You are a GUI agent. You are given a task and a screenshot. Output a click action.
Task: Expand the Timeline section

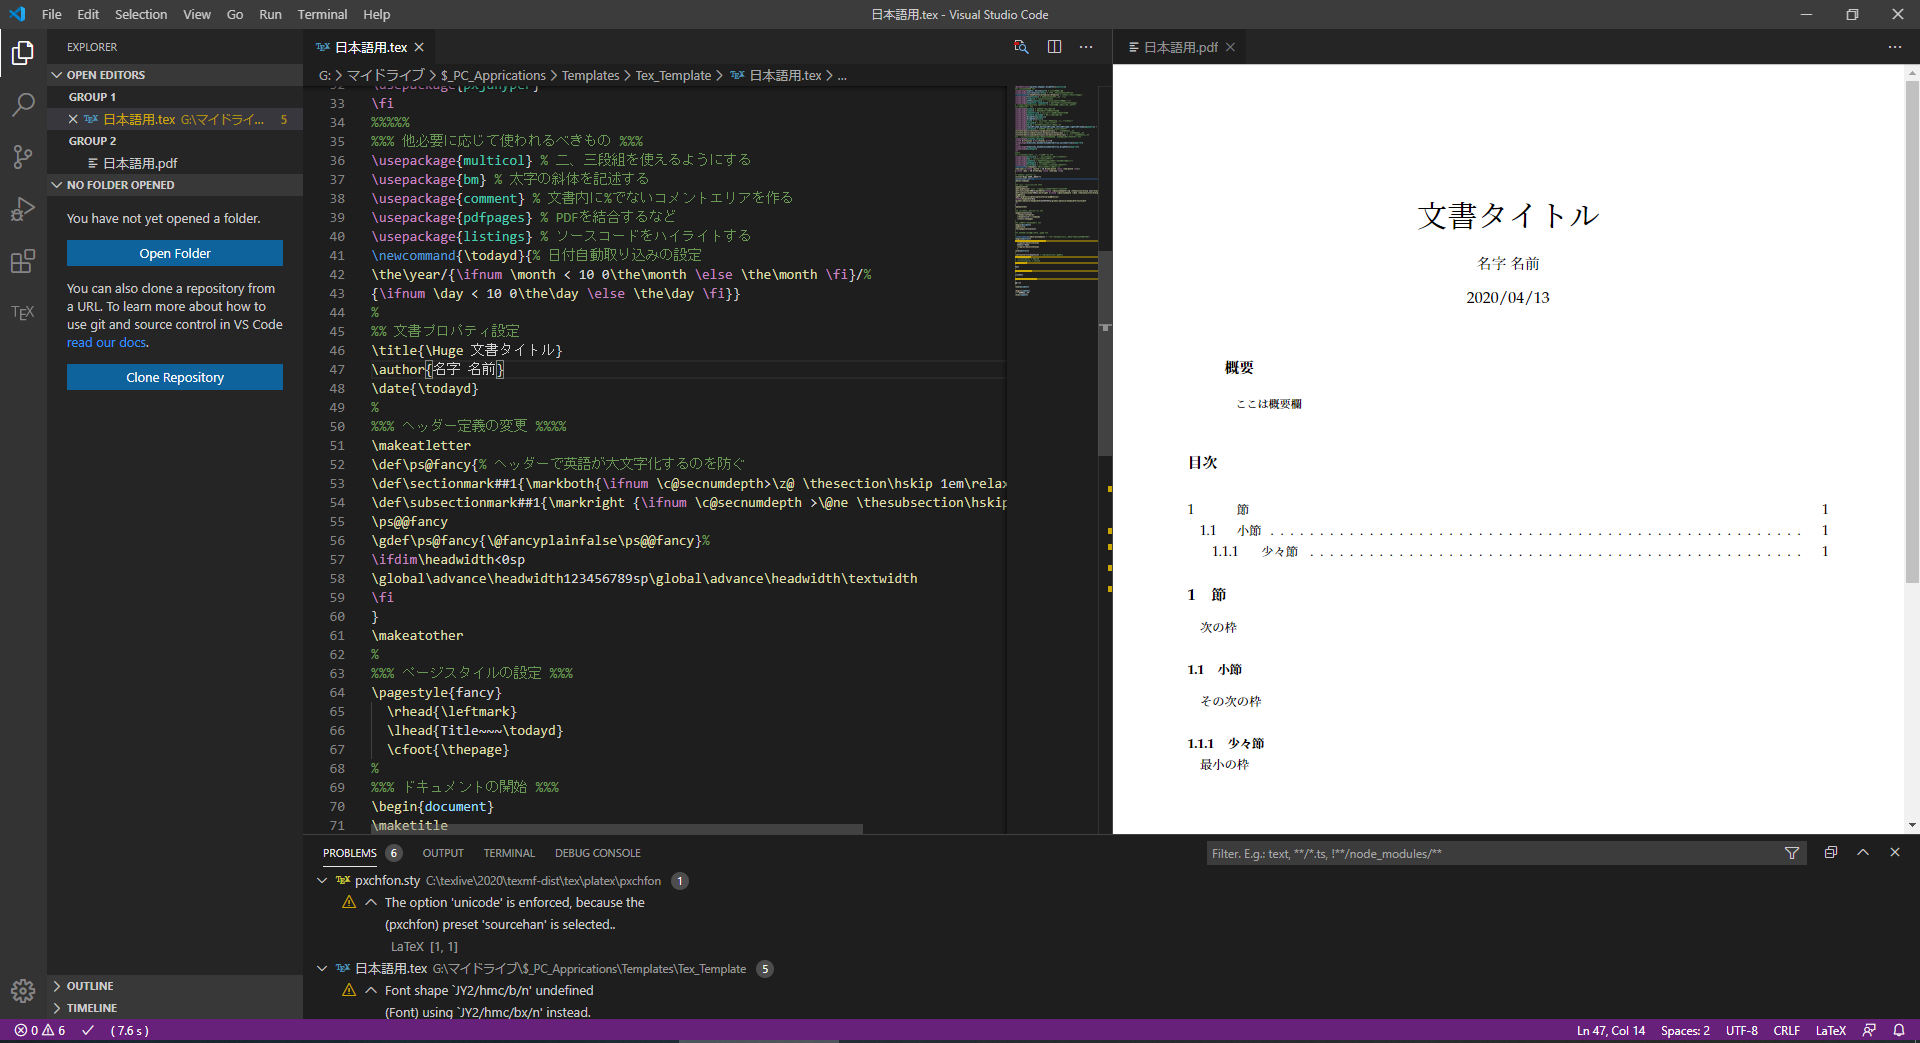click(x=57, y=1008)
